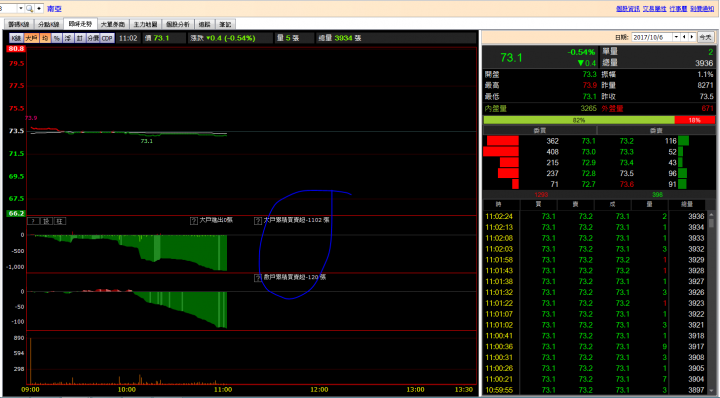Toggle the orange 大戶 toolbar button
The height and width of the screenshot is (398, 720).
(32, 38)
